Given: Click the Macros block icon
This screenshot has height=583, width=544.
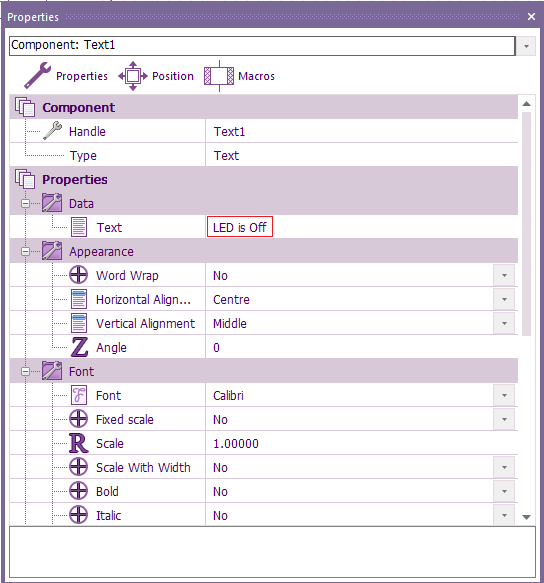Looking at the screenshot, I should coord(219,76).
